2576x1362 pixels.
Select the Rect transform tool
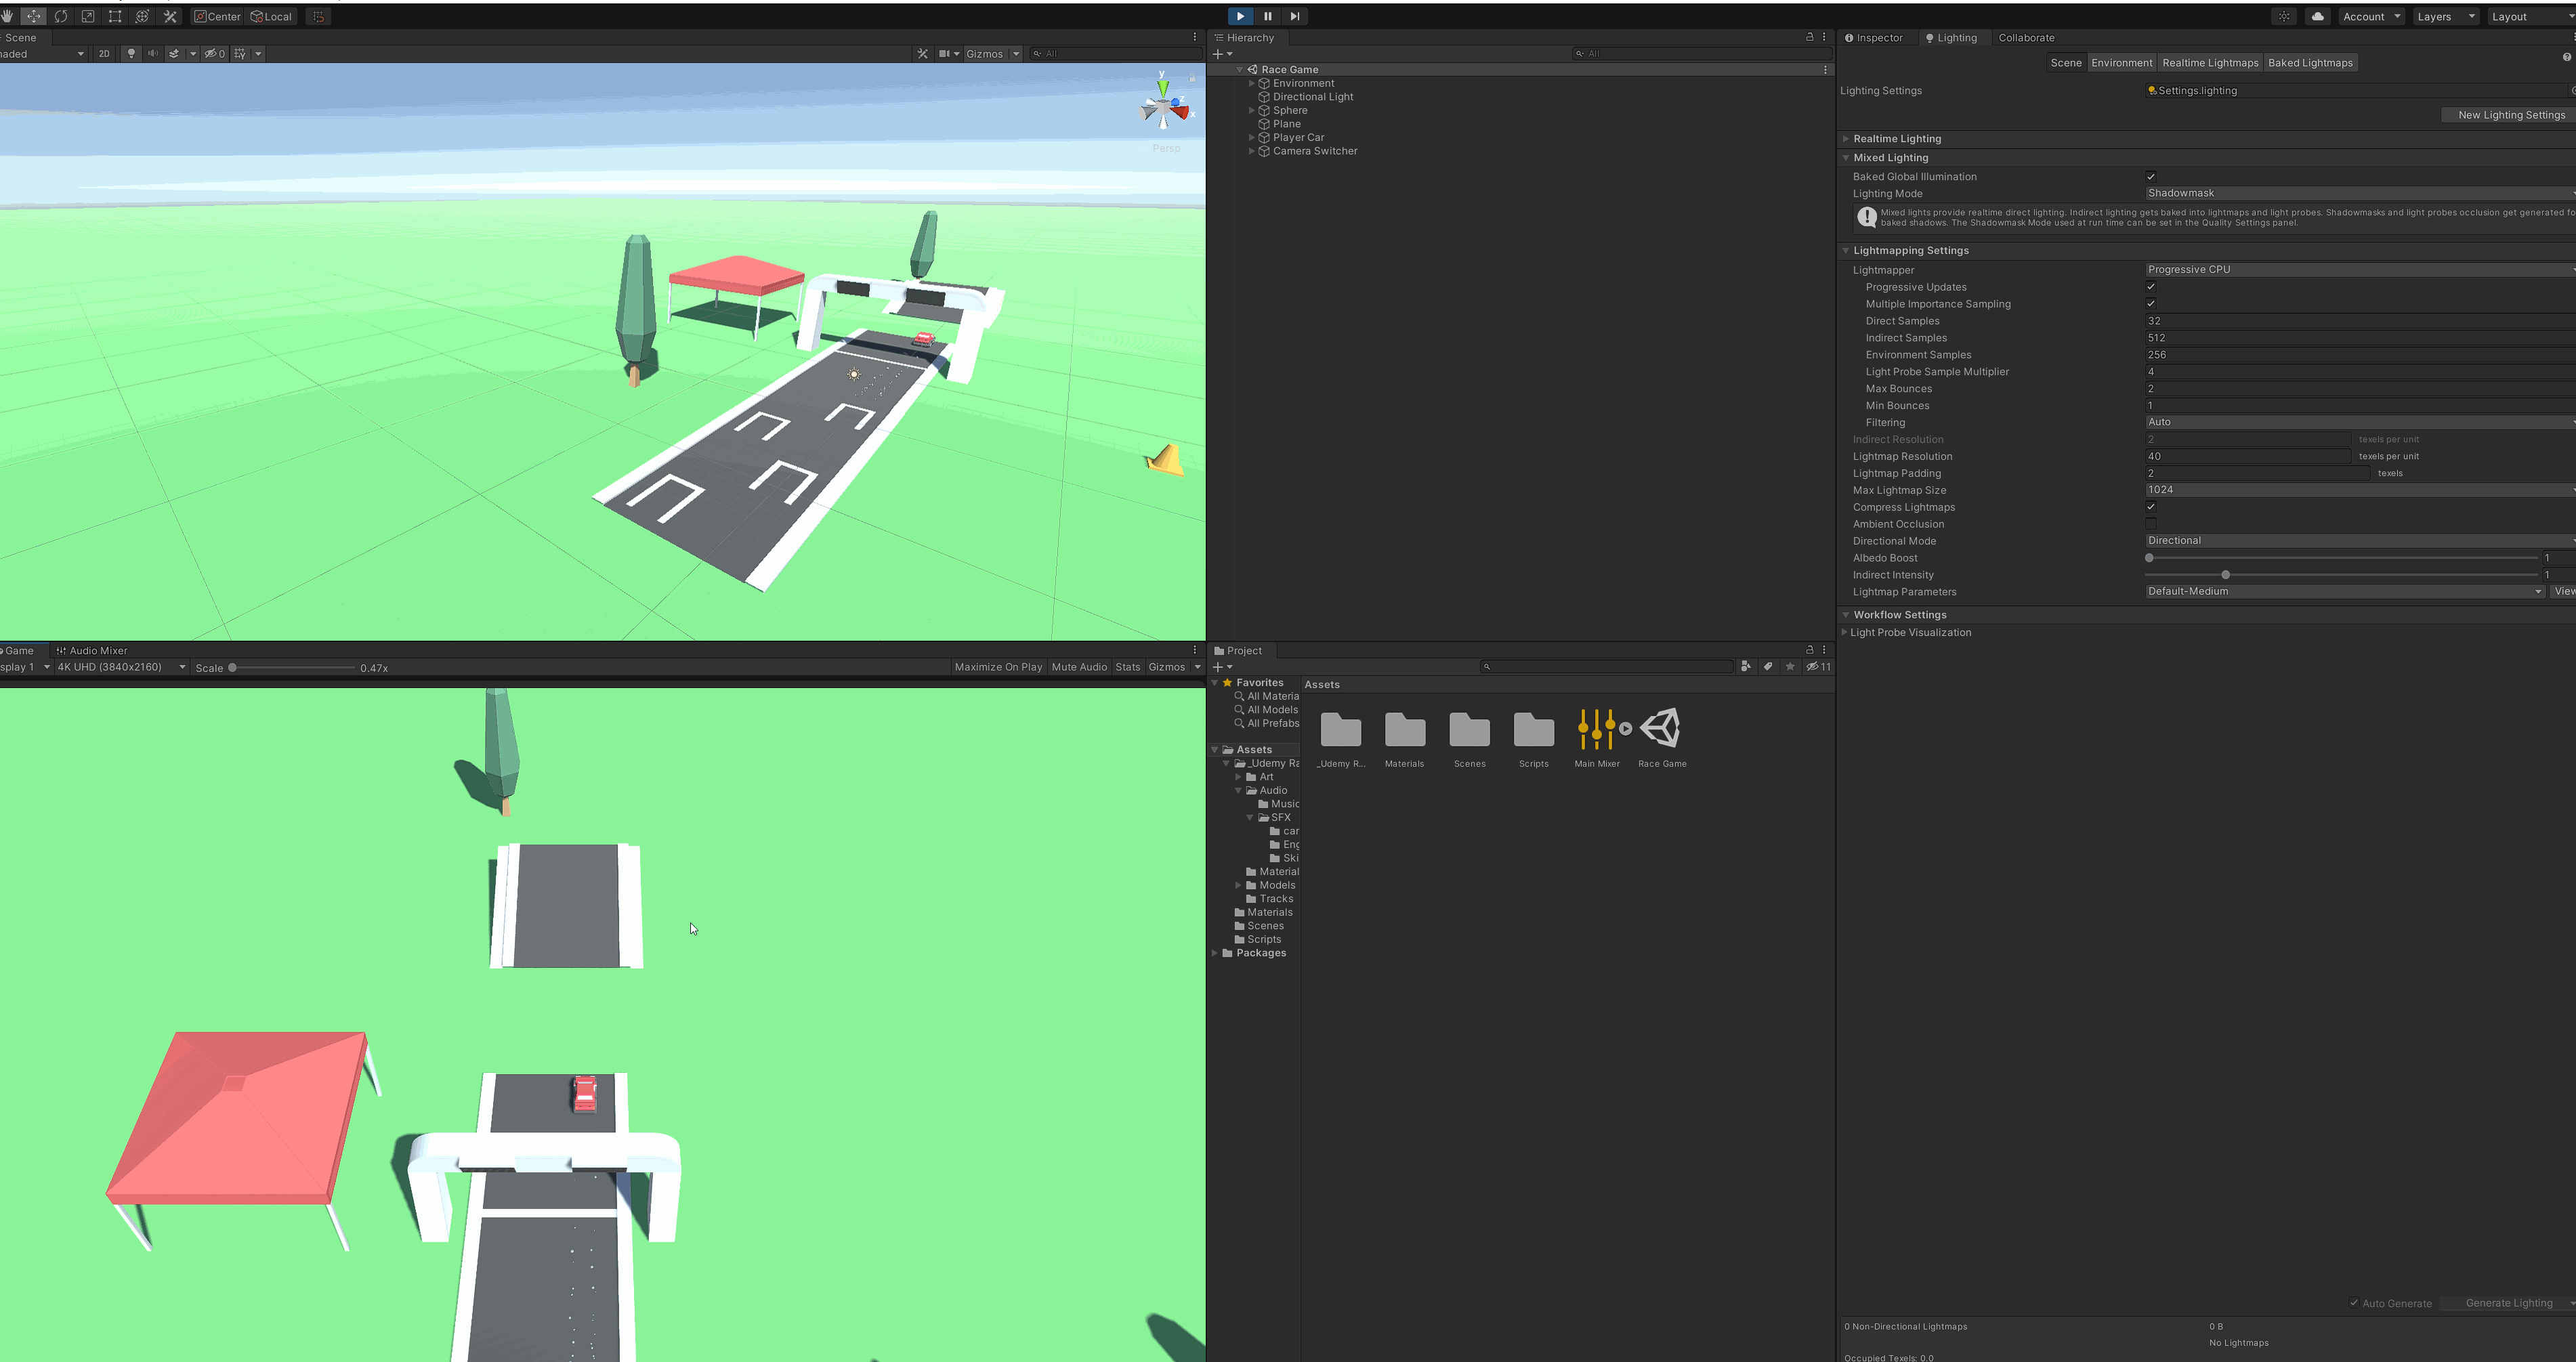click(115, 16)
